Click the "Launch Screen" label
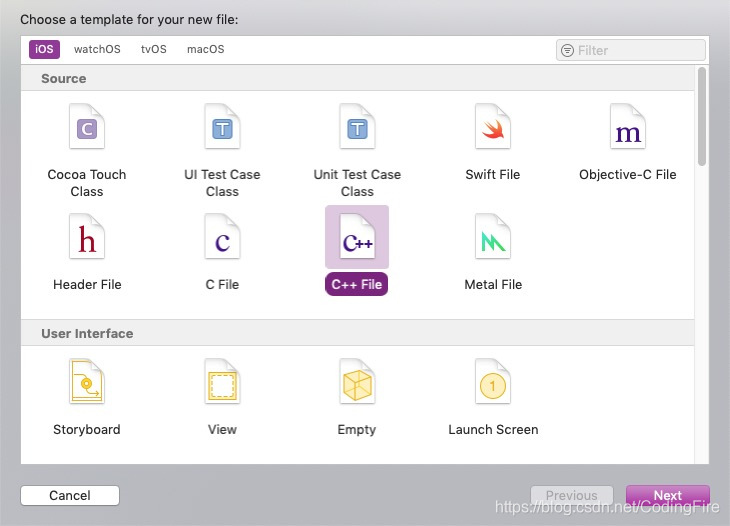 [493, 429]
